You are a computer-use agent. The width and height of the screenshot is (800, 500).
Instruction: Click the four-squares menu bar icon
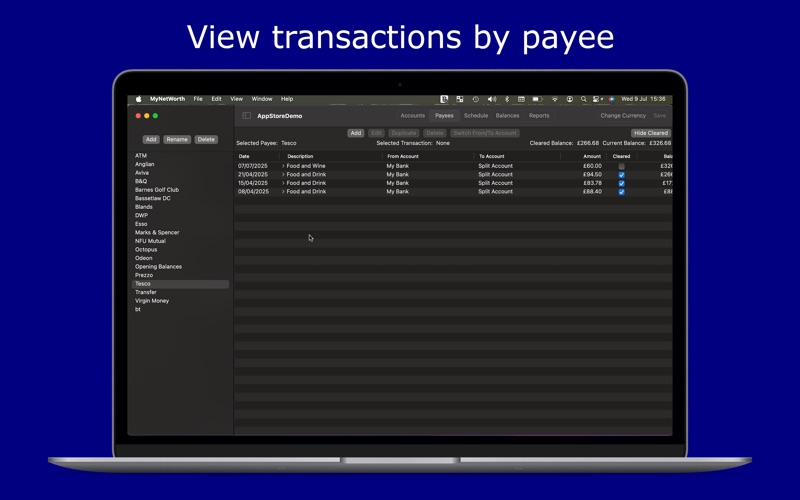460,99
